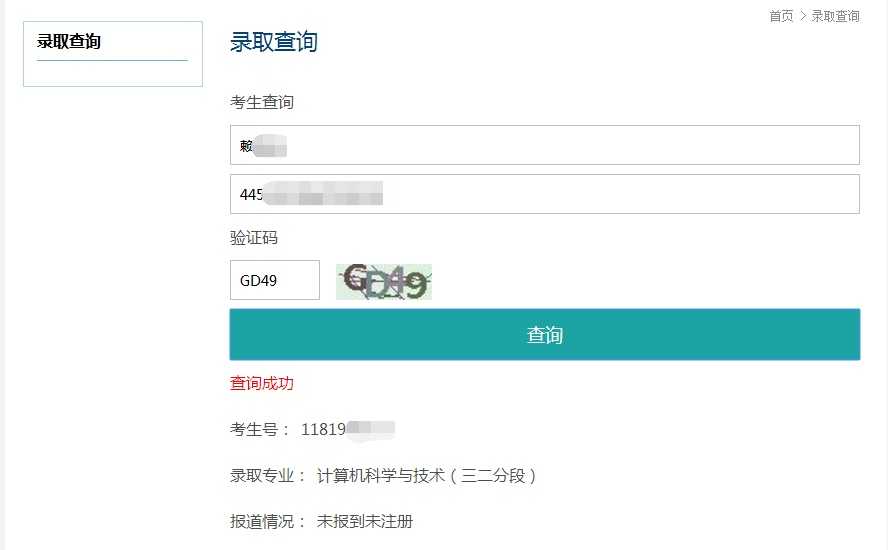Click the 考生号 result label

[254, 429]
